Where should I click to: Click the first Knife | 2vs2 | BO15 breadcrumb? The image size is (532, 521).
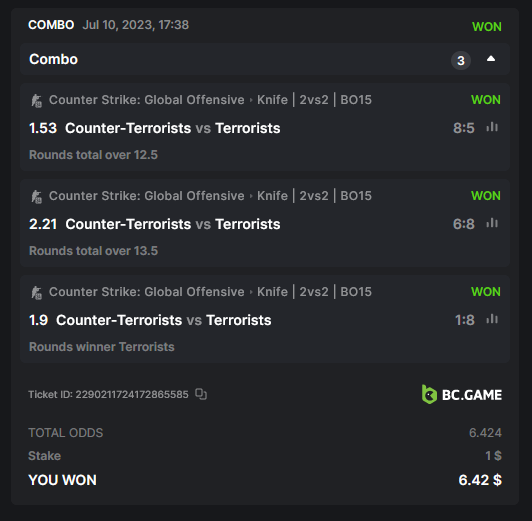314,100
